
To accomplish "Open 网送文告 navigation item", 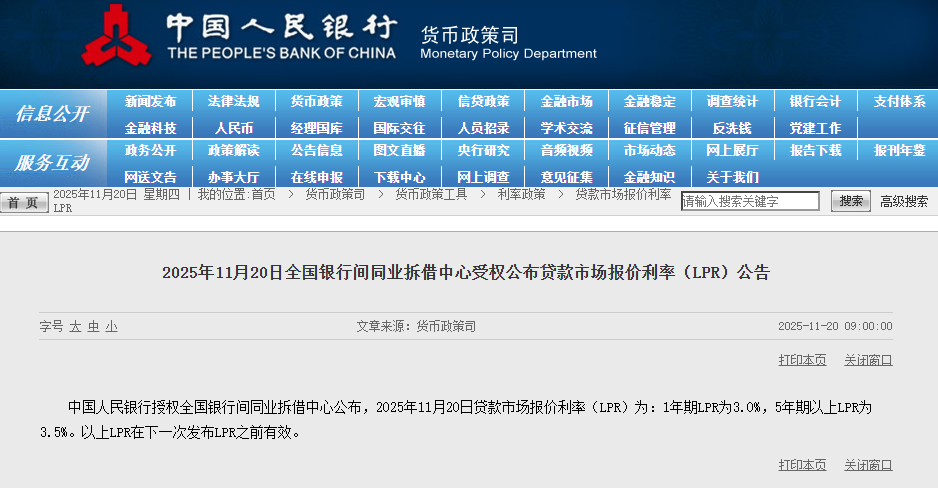I will (150, 177).
